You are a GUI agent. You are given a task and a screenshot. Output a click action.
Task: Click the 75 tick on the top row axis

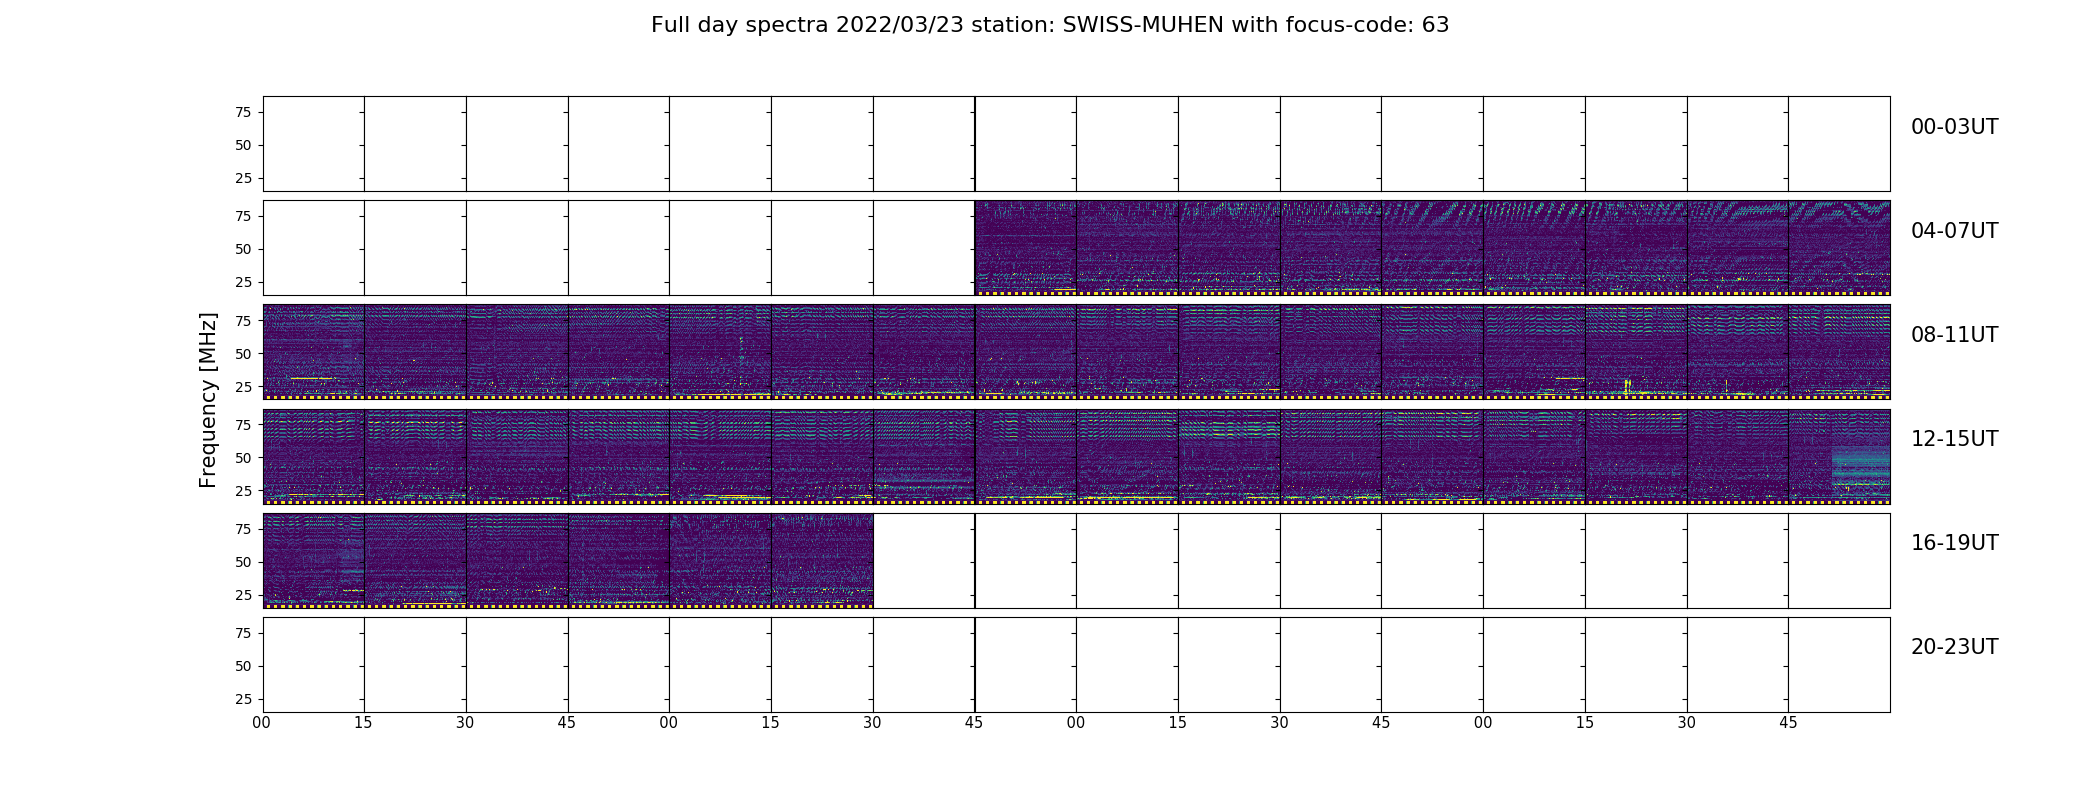click(243, 112)
